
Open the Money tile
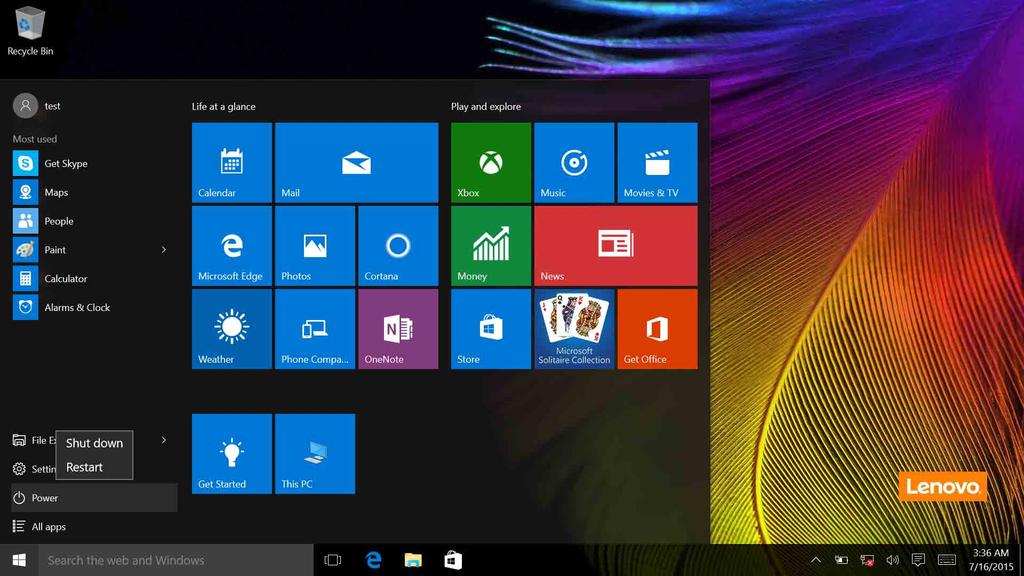(491, 246)
